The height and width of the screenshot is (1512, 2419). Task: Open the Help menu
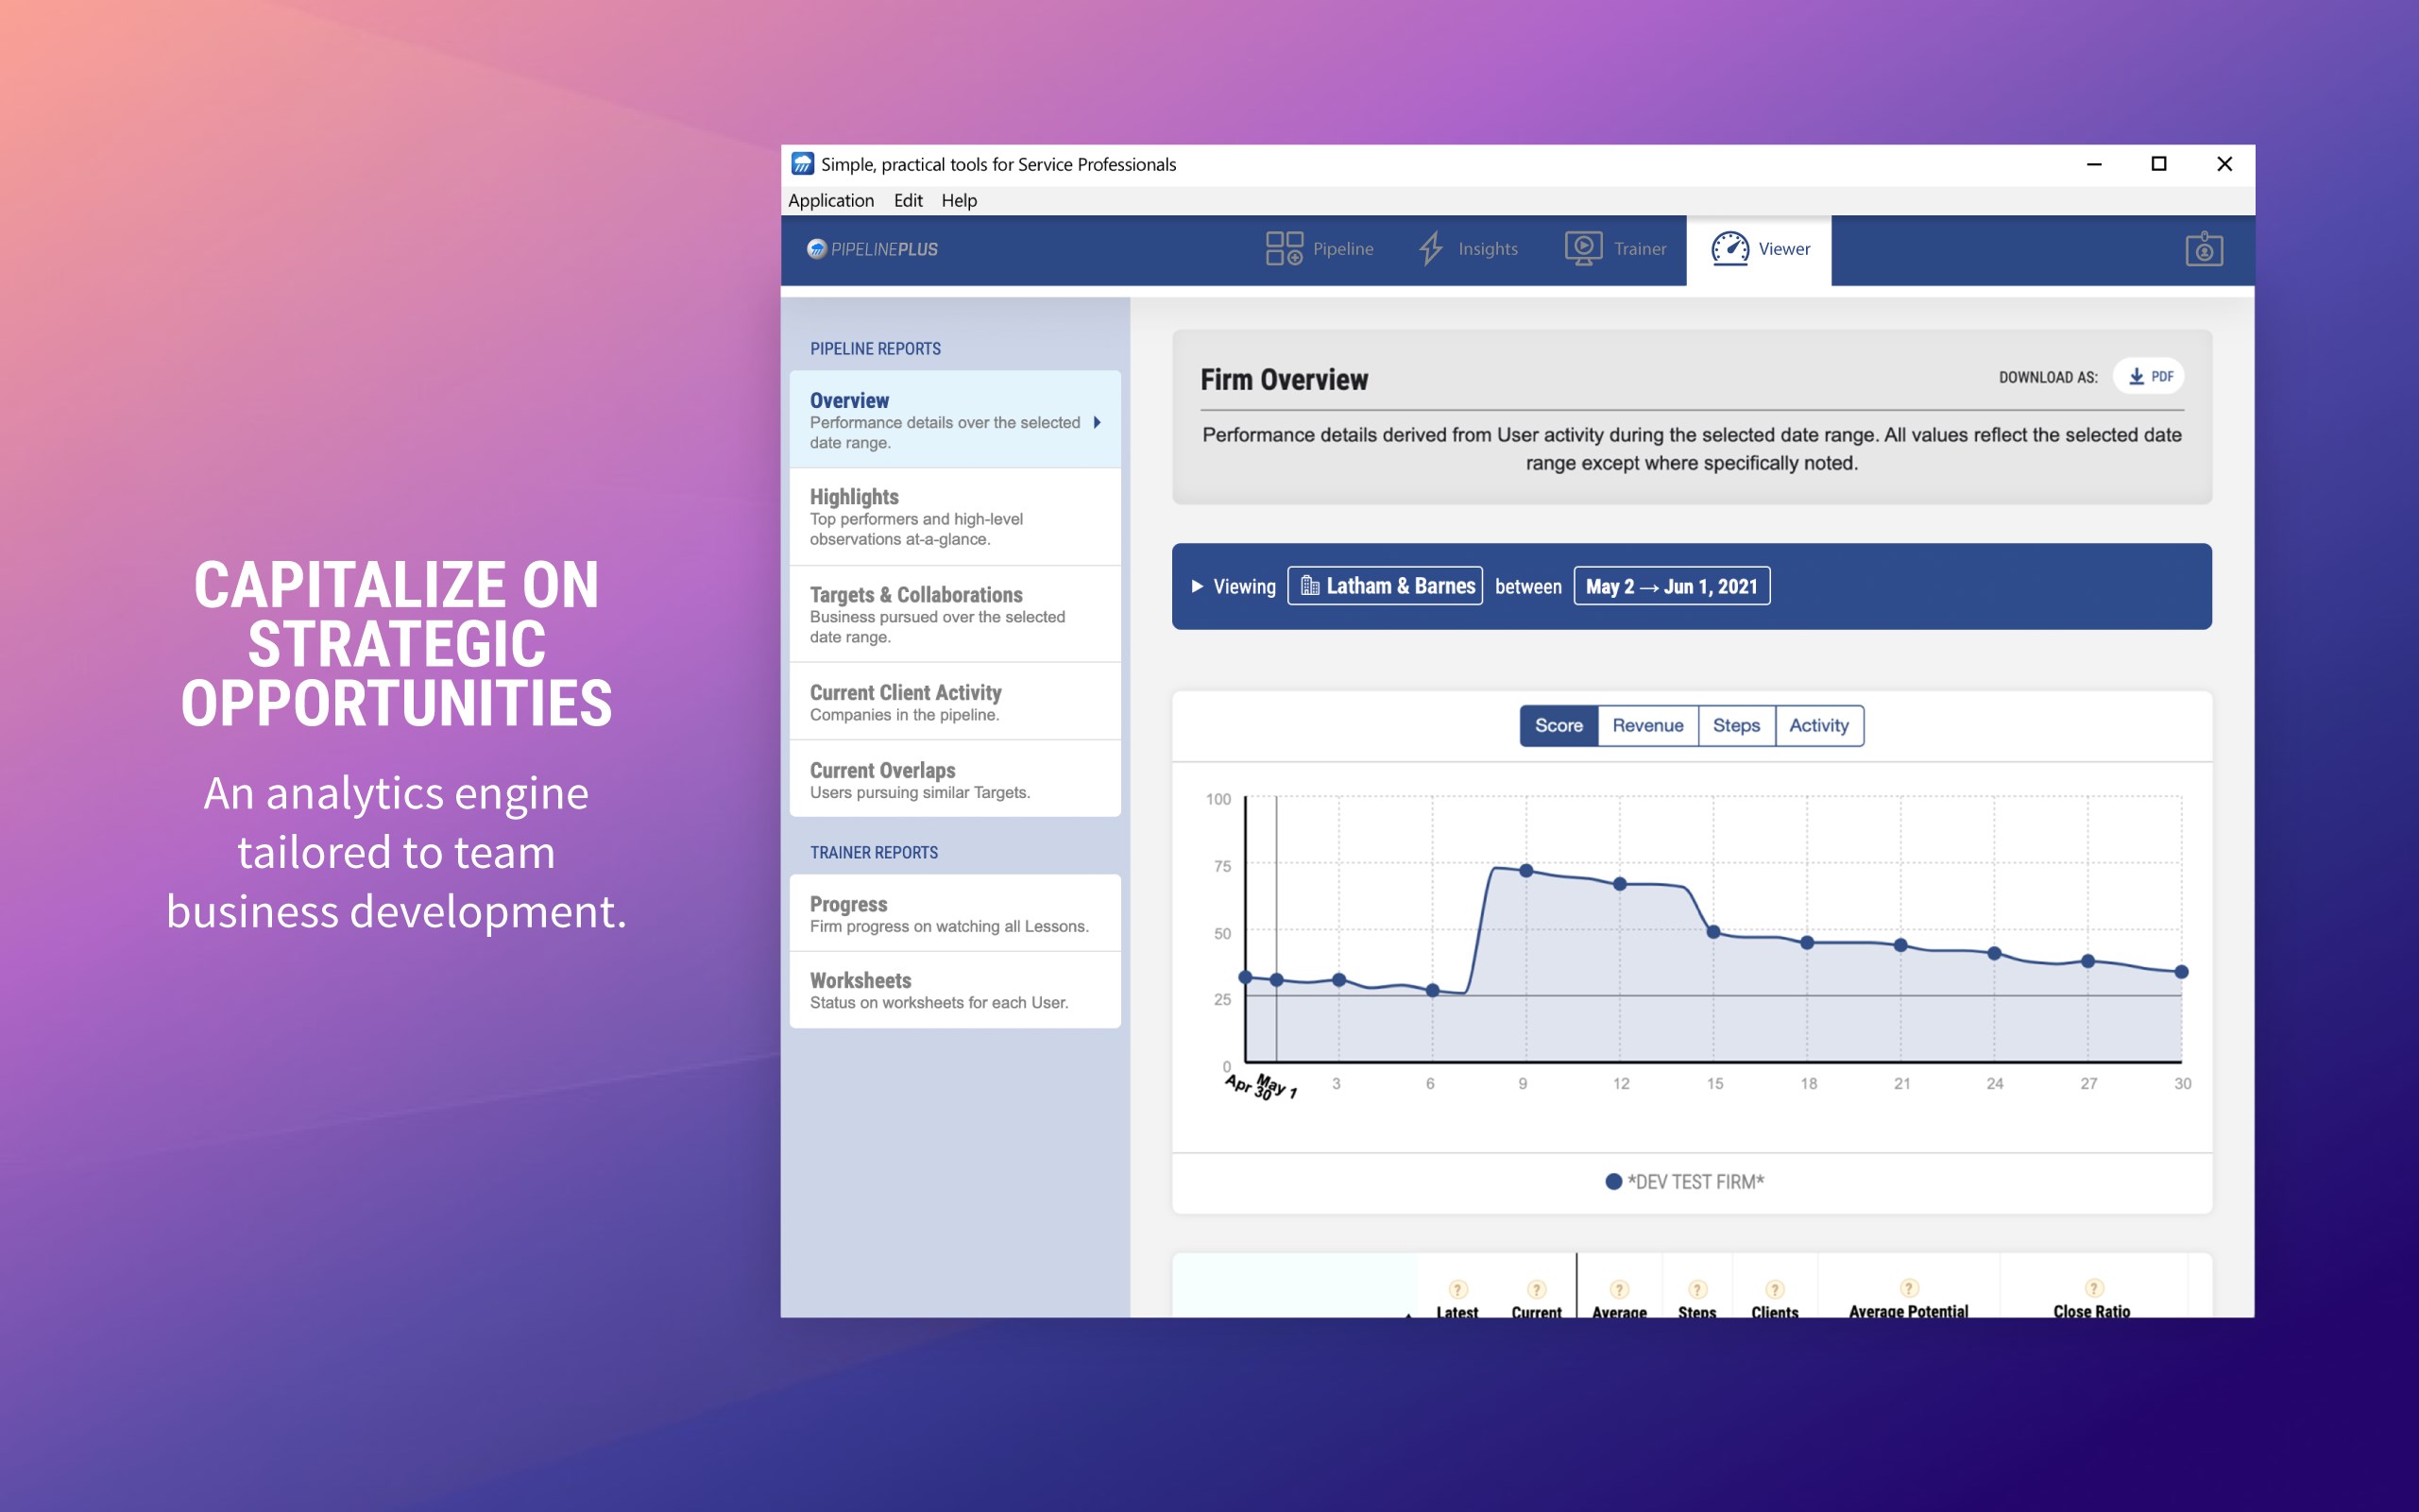coord(958,201)
